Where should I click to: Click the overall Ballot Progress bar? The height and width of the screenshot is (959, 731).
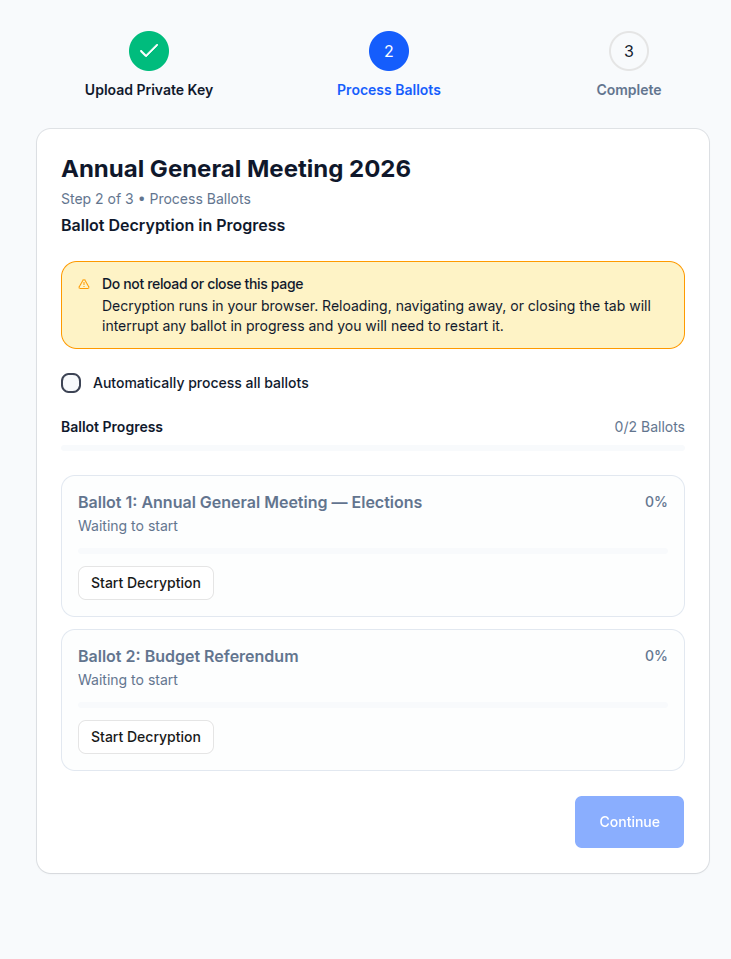pyautogui.click(x=373, y=448)
